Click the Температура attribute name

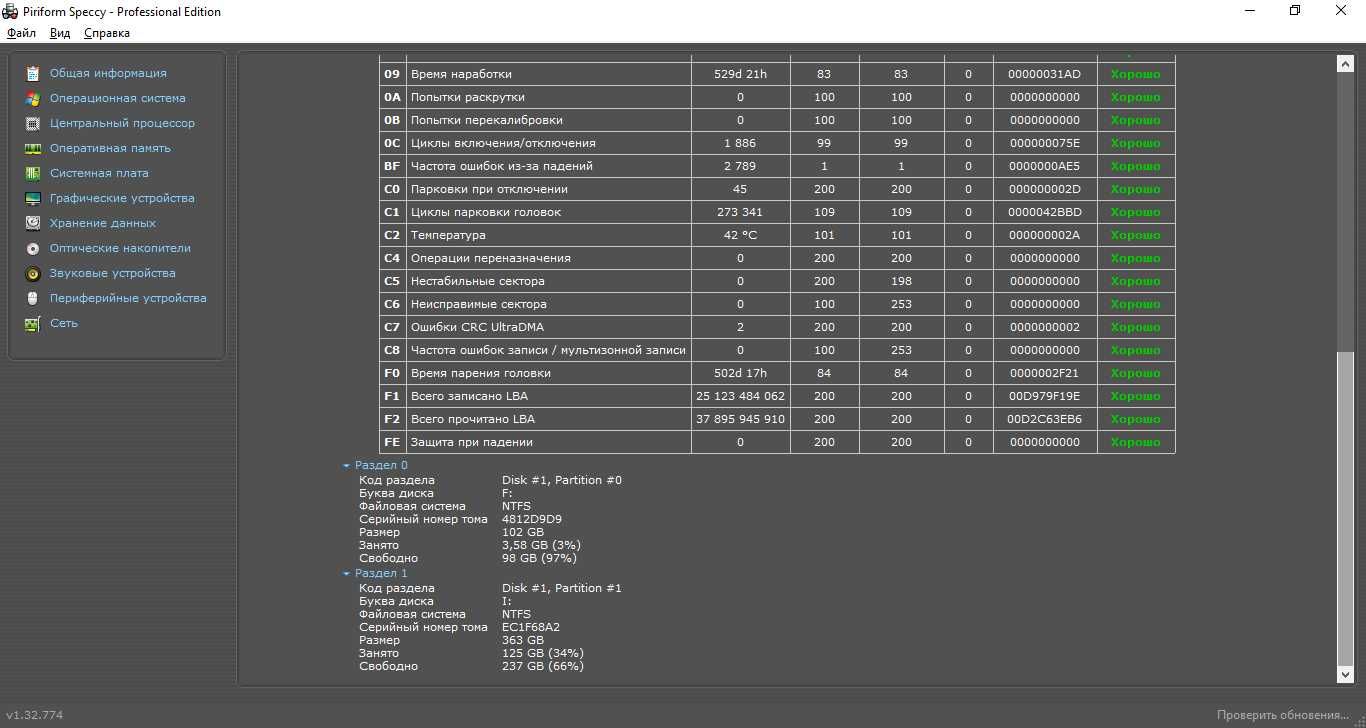(448, 235)
